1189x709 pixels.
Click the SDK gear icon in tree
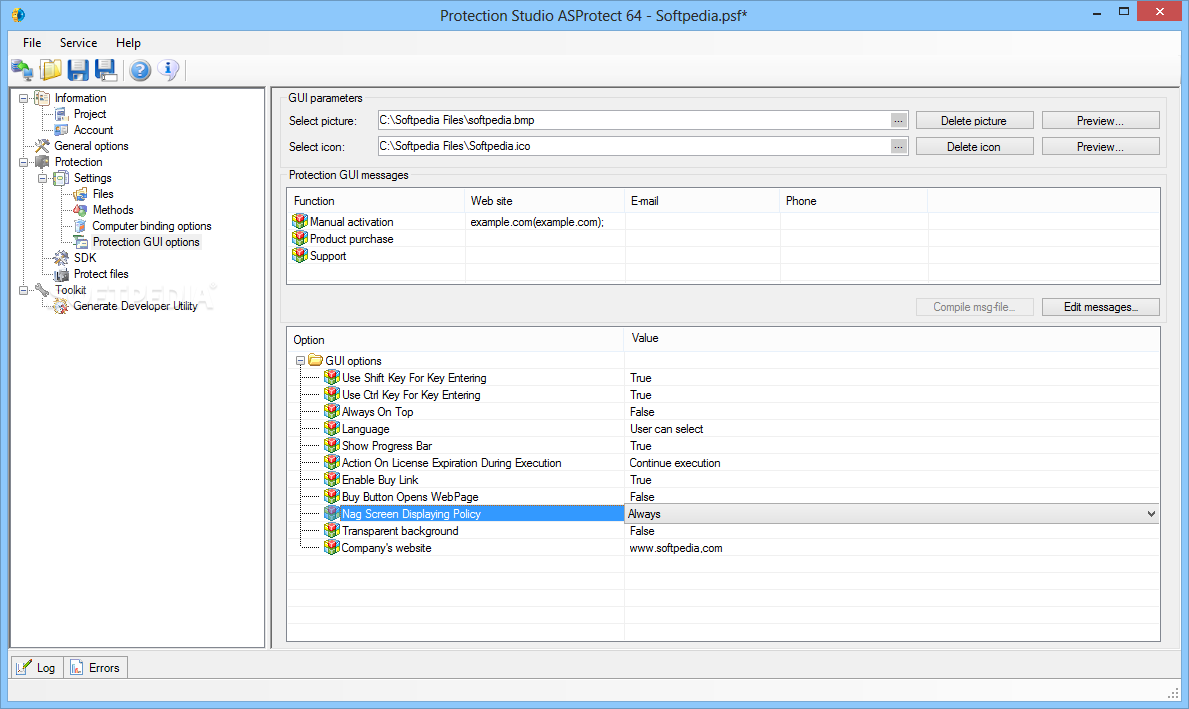pyautogui.click(x=61, y=258)
